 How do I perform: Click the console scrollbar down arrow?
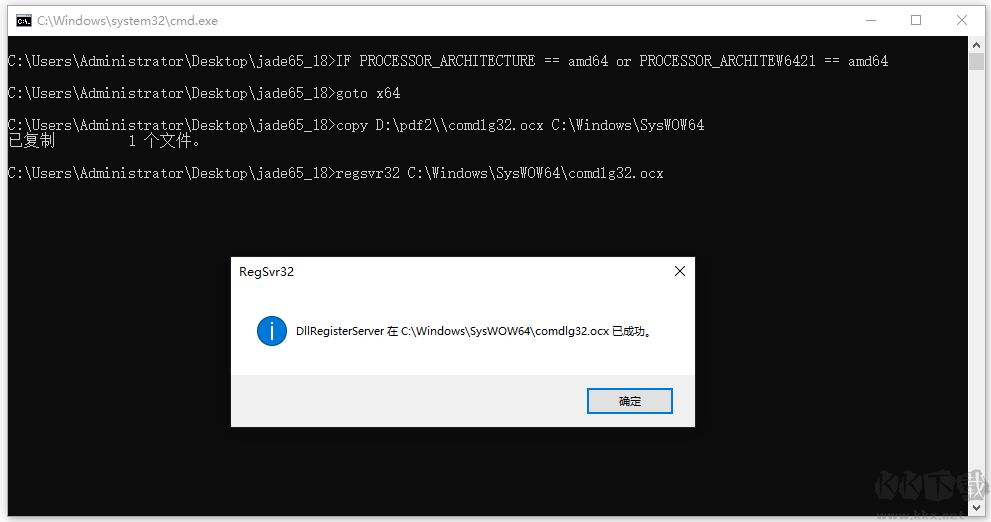(976, 507)
